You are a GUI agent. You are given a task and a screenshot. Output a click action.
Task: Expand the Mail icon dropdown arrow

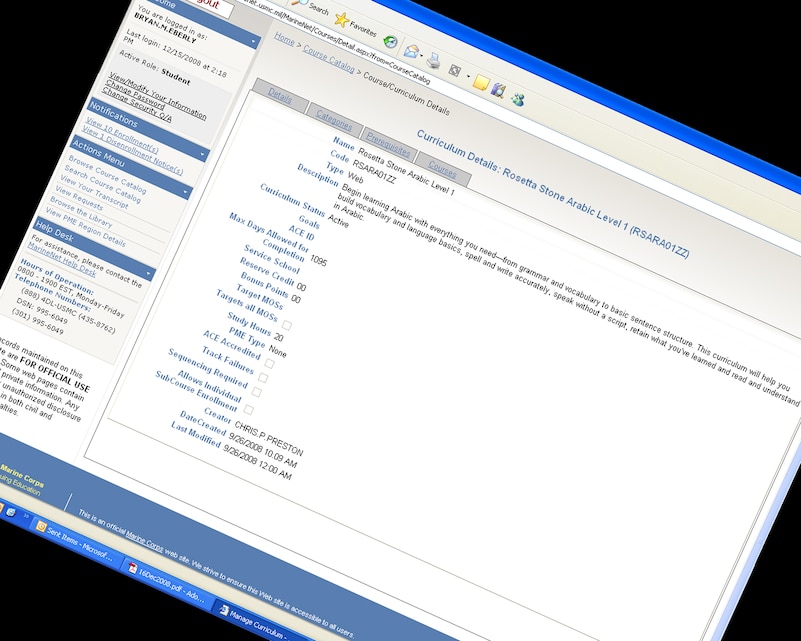pyautogui.click(x=422, y=55)
